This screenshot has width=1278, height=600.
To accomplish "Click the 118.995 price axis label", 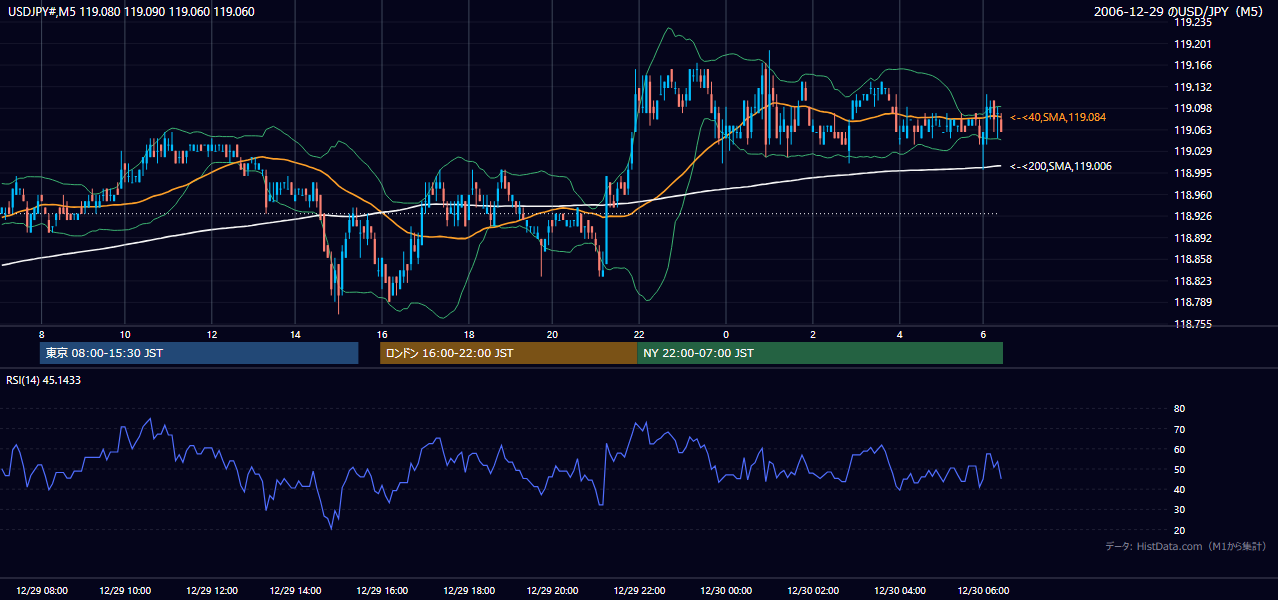I will (1193, 173).
